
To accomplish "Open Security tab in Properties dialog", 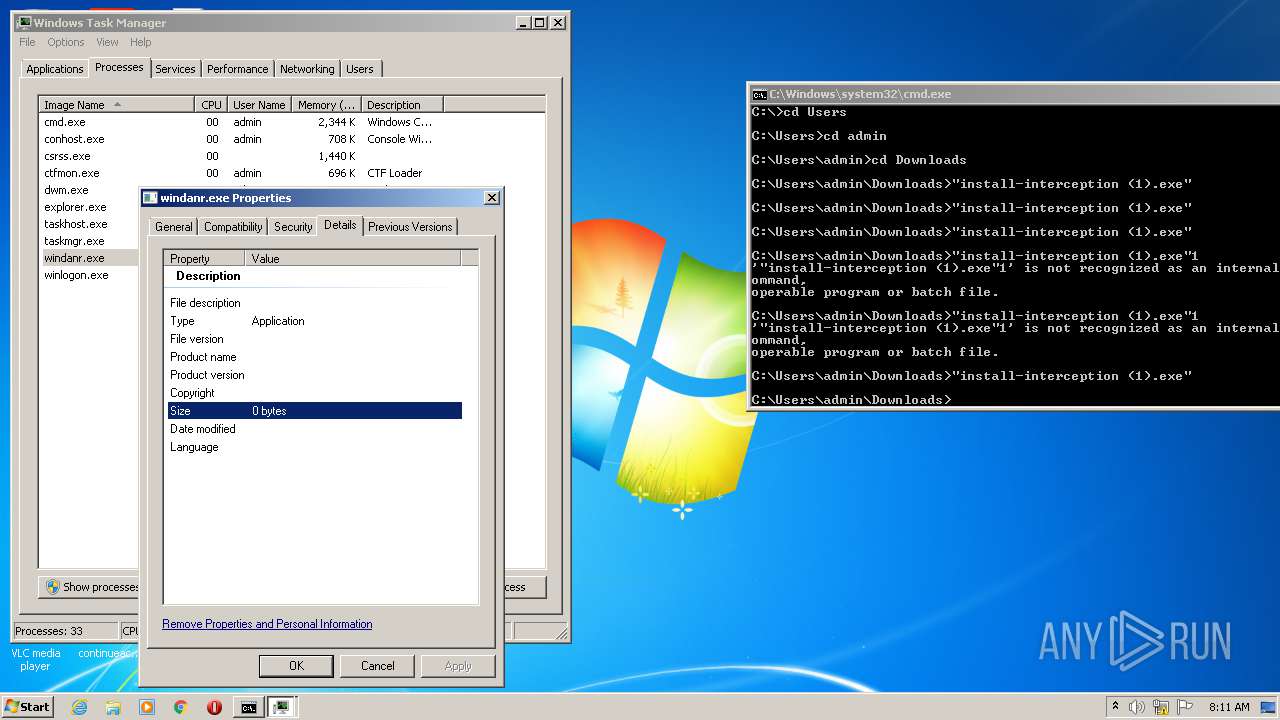I will point(293,227).
